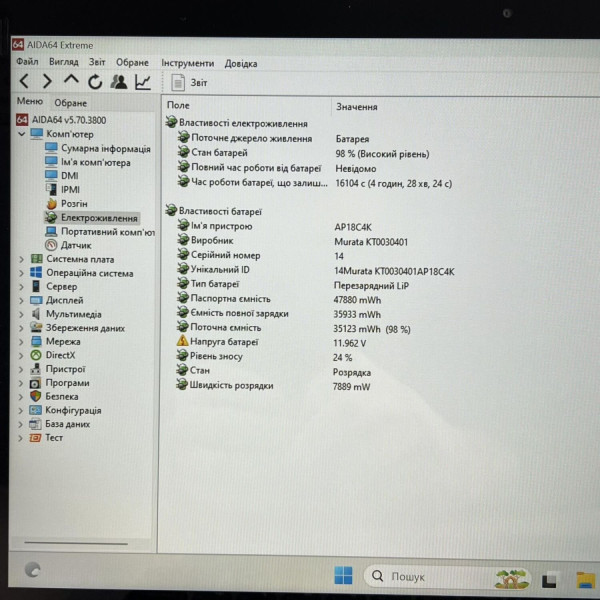This screenshot has width=600, height=600.
Task: Expand the Мережа node
Action: pos(21,342)
